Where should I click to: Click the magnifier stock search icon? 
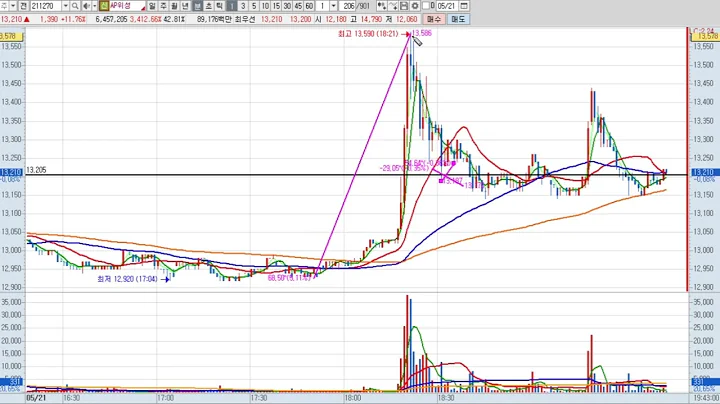click(75, 6)
